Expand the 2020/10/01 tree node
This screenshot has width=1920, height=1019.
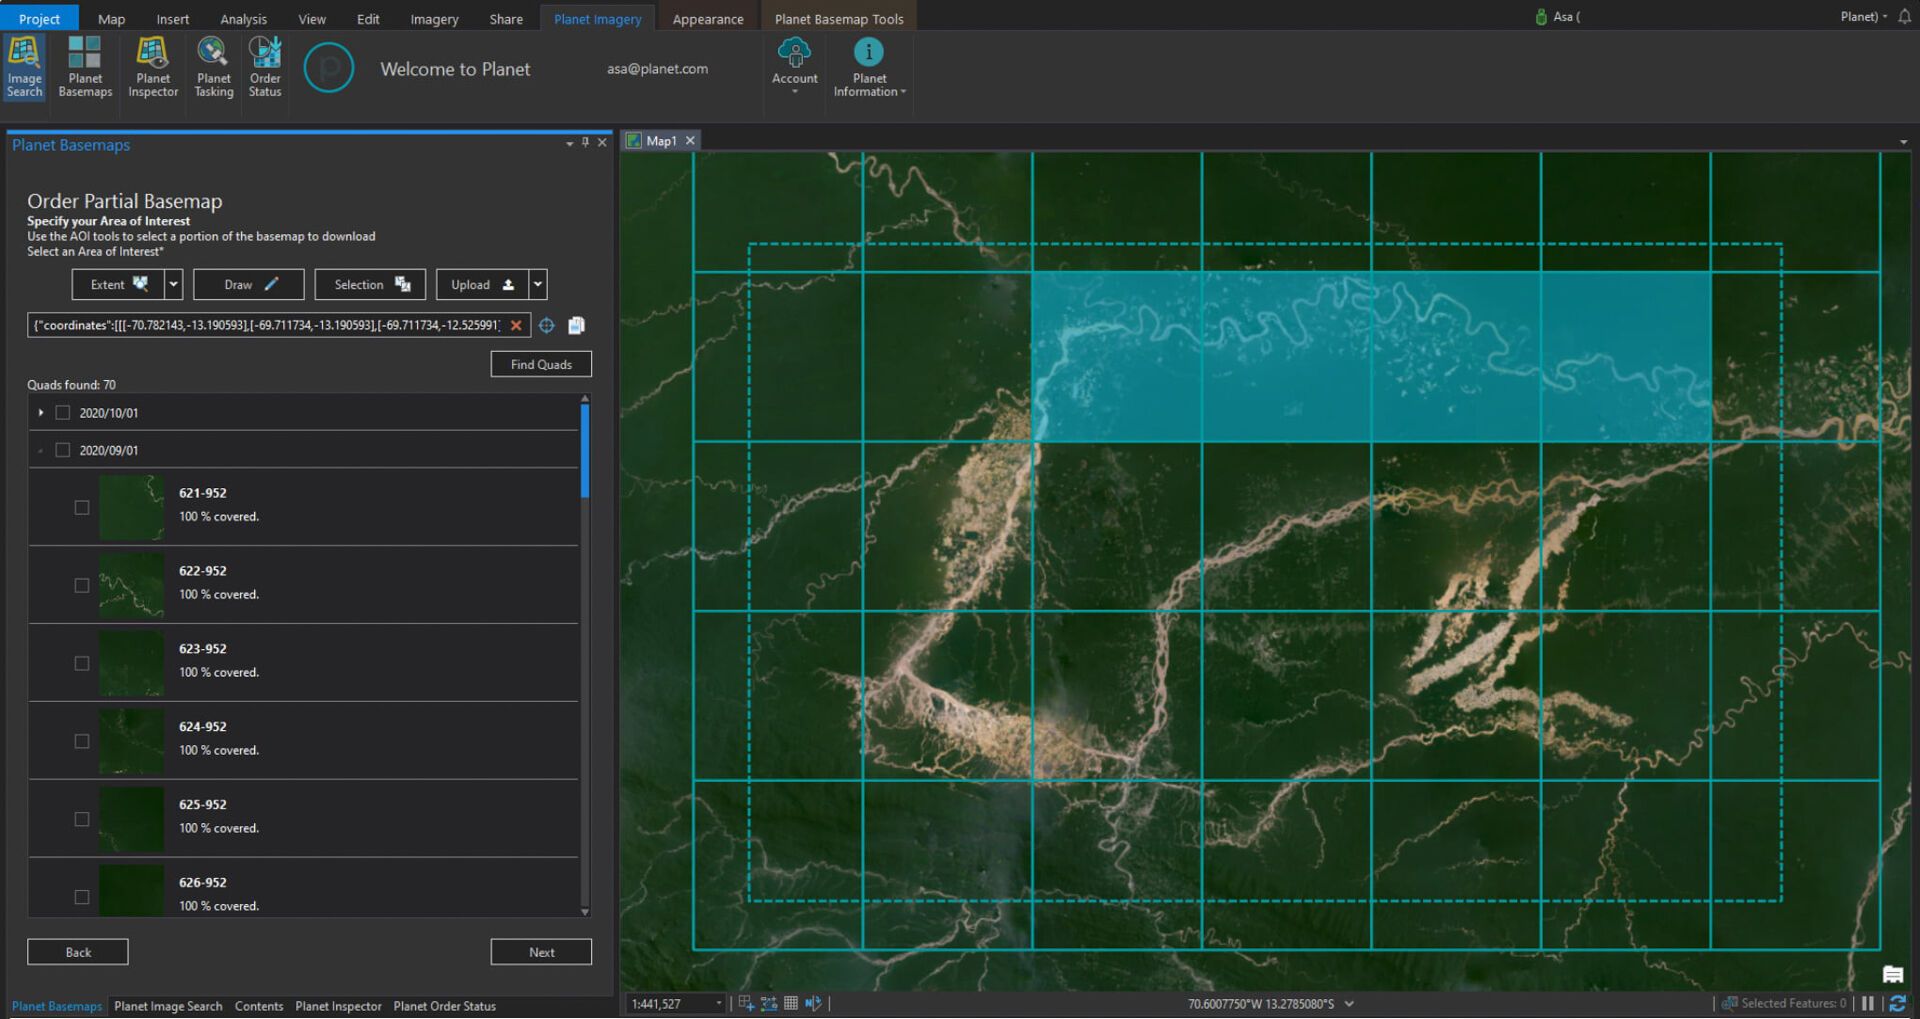pyautogui.click(x=41, y=413)
